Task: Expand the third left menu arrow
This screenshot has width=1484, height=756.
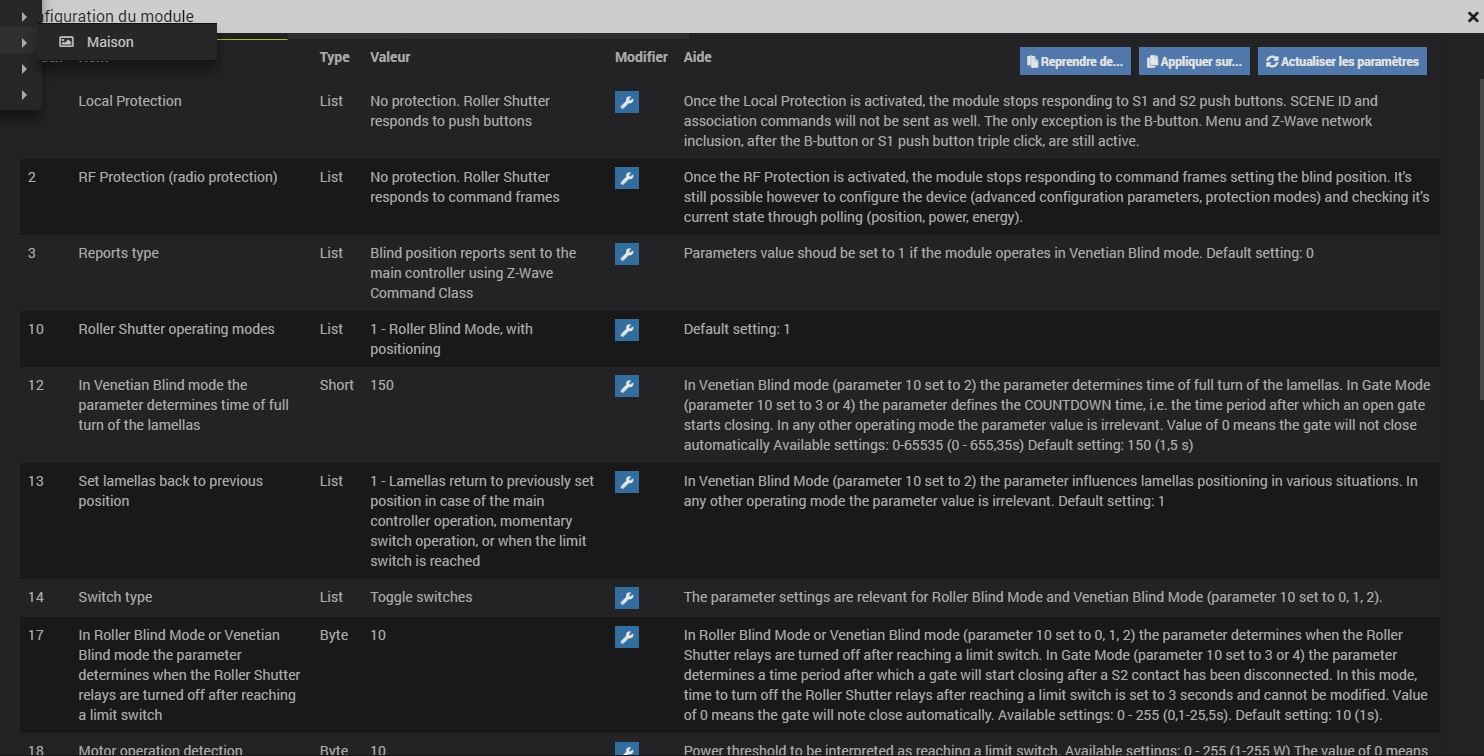Action: coord(24,69)
